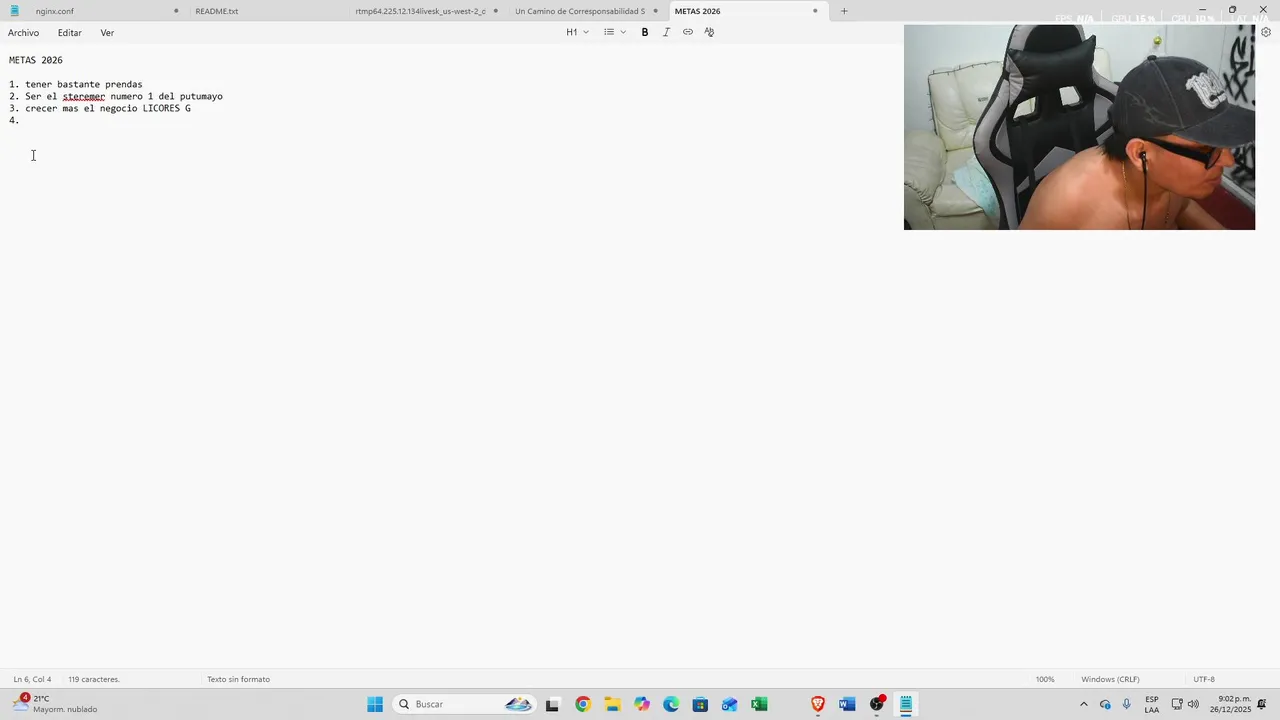Launch Microsoft Edge from taskbar
This screenshot has width=1280, height=720.
(x=671, y=704)
